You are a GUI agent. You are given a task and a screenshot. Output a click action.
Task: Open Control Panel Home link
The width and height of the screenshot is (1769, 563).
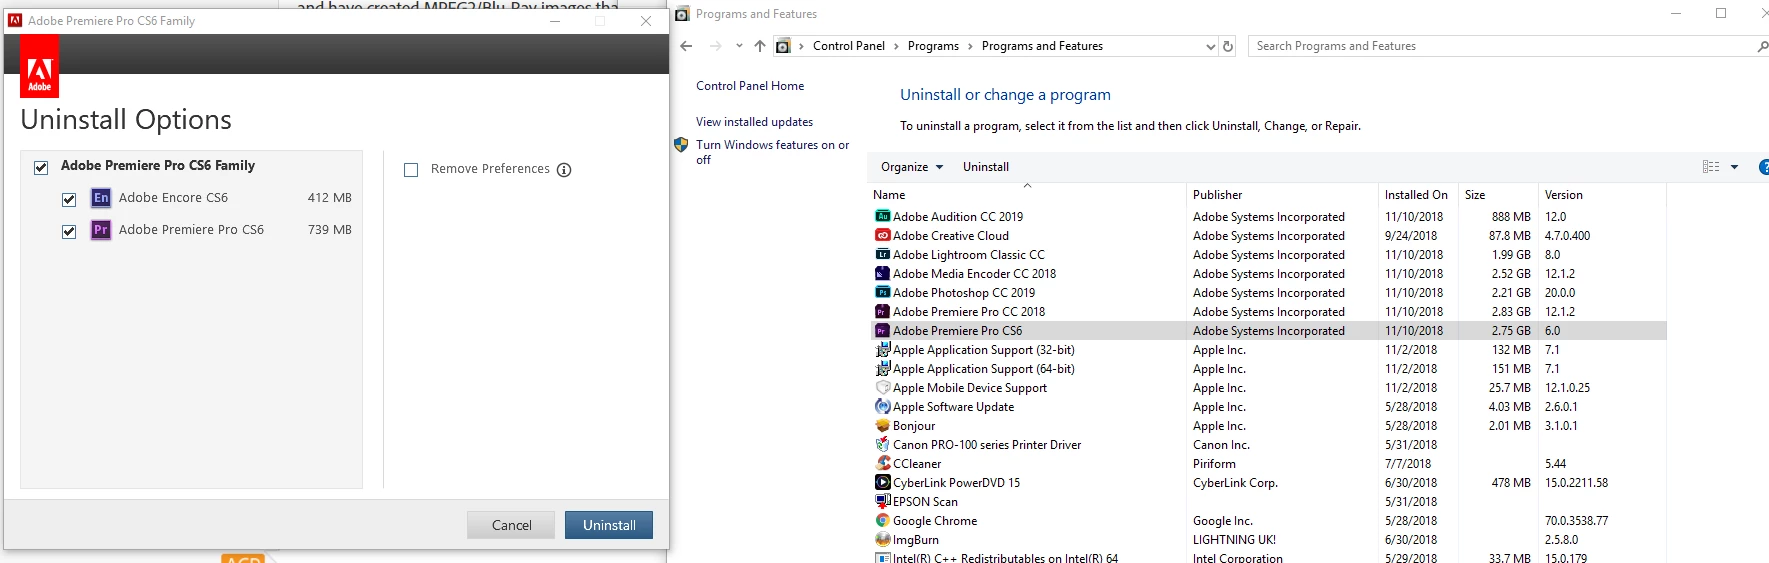pyautogui.click(x=750, y=86)
